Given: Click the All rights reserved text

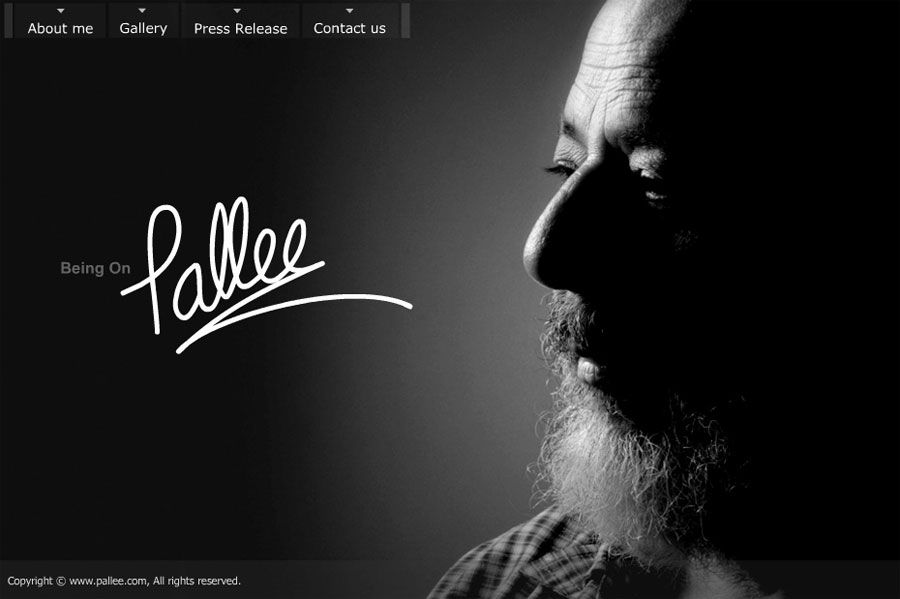Looking at the screenshot, I should 196,581.
